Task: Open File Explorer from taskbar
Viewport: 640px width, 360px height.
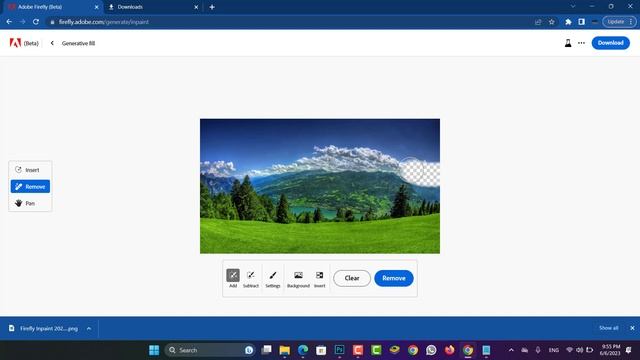Action: tap(284, 350)
